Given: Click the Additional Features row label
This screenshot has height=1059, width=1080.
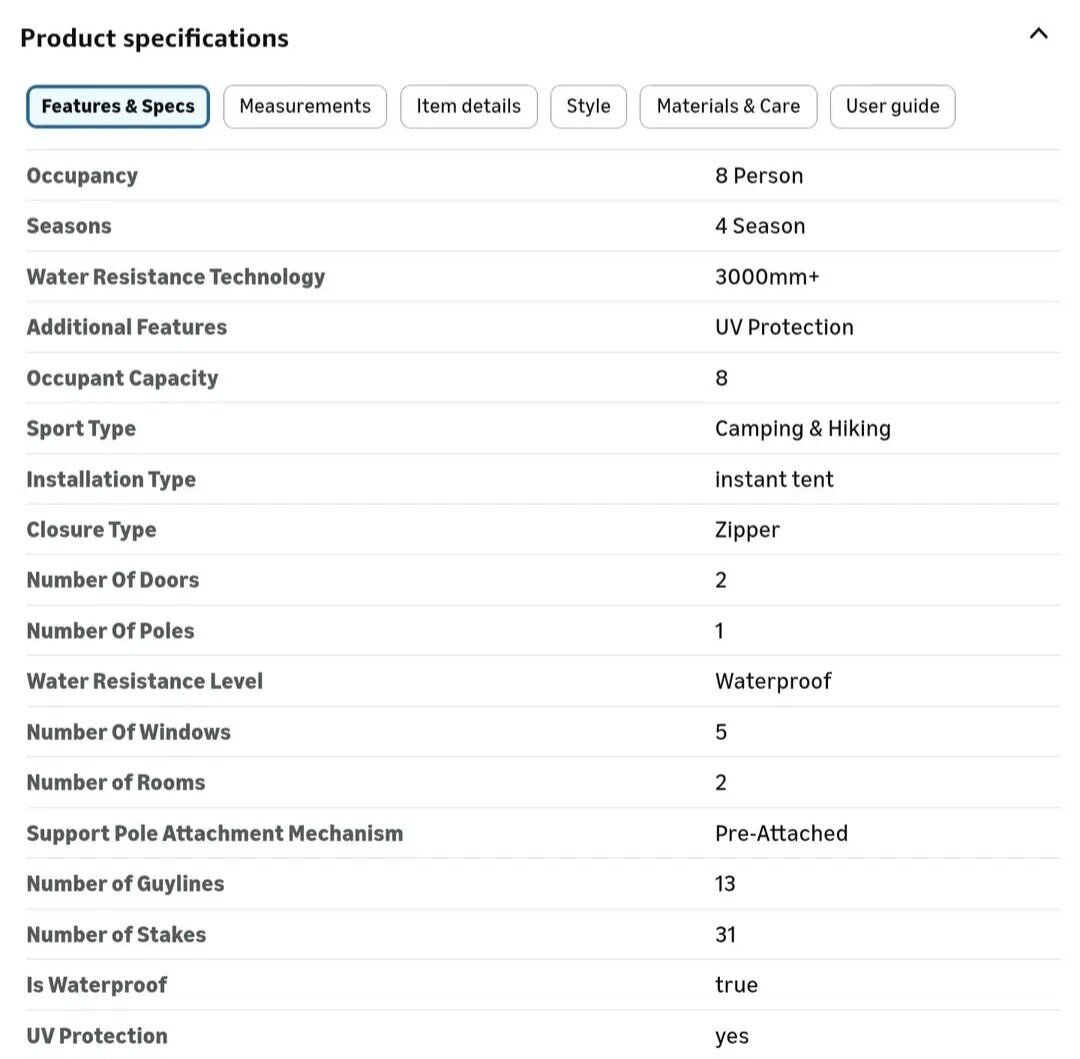Looking at the screenshot, I should pyautogui.click(x=127, y=327).
